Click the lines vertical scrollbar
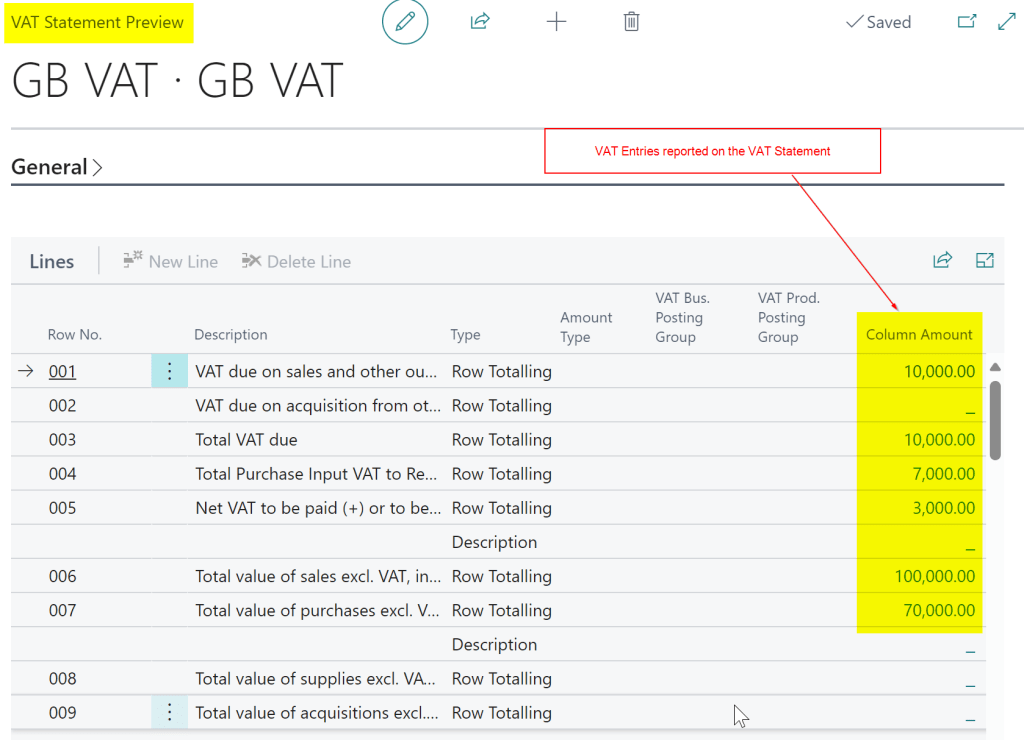Screen dimensions: 1024x740 [x=994, y=420]
